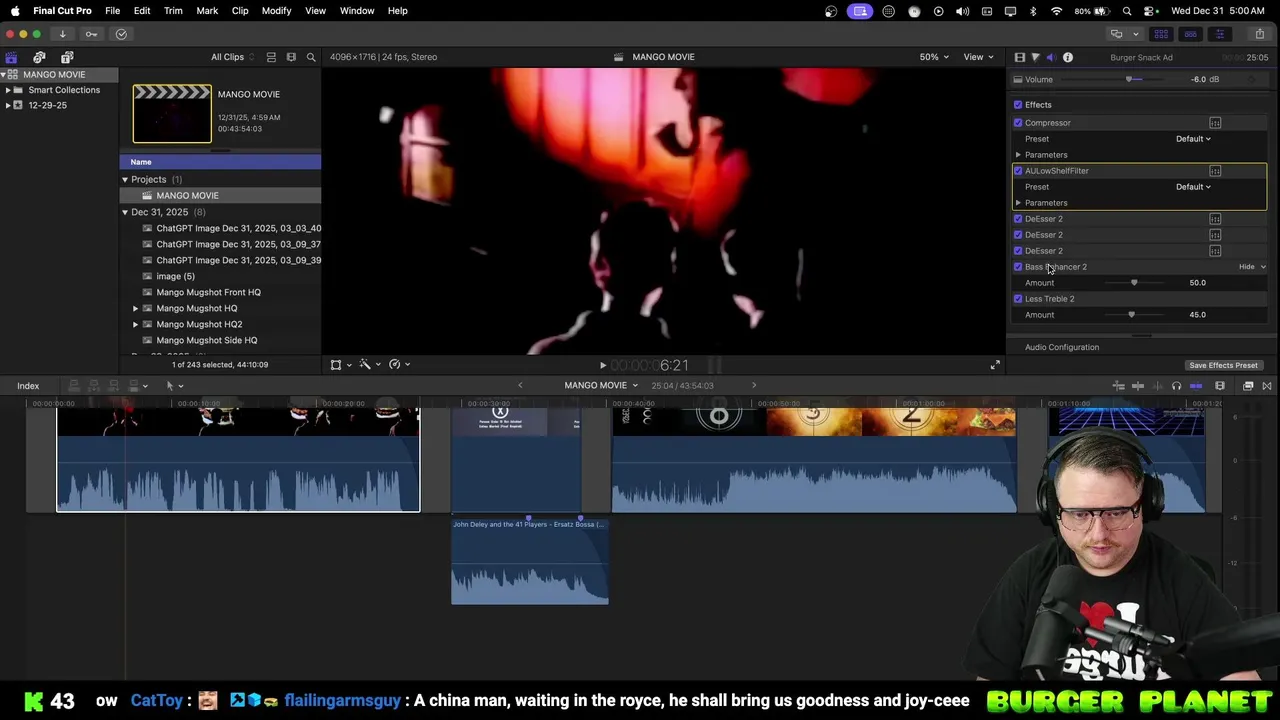The image size is (1280, 720).
Task: Open Compressor effect controls window icon
Action: pyautogui.click(x=1215, y=123)
